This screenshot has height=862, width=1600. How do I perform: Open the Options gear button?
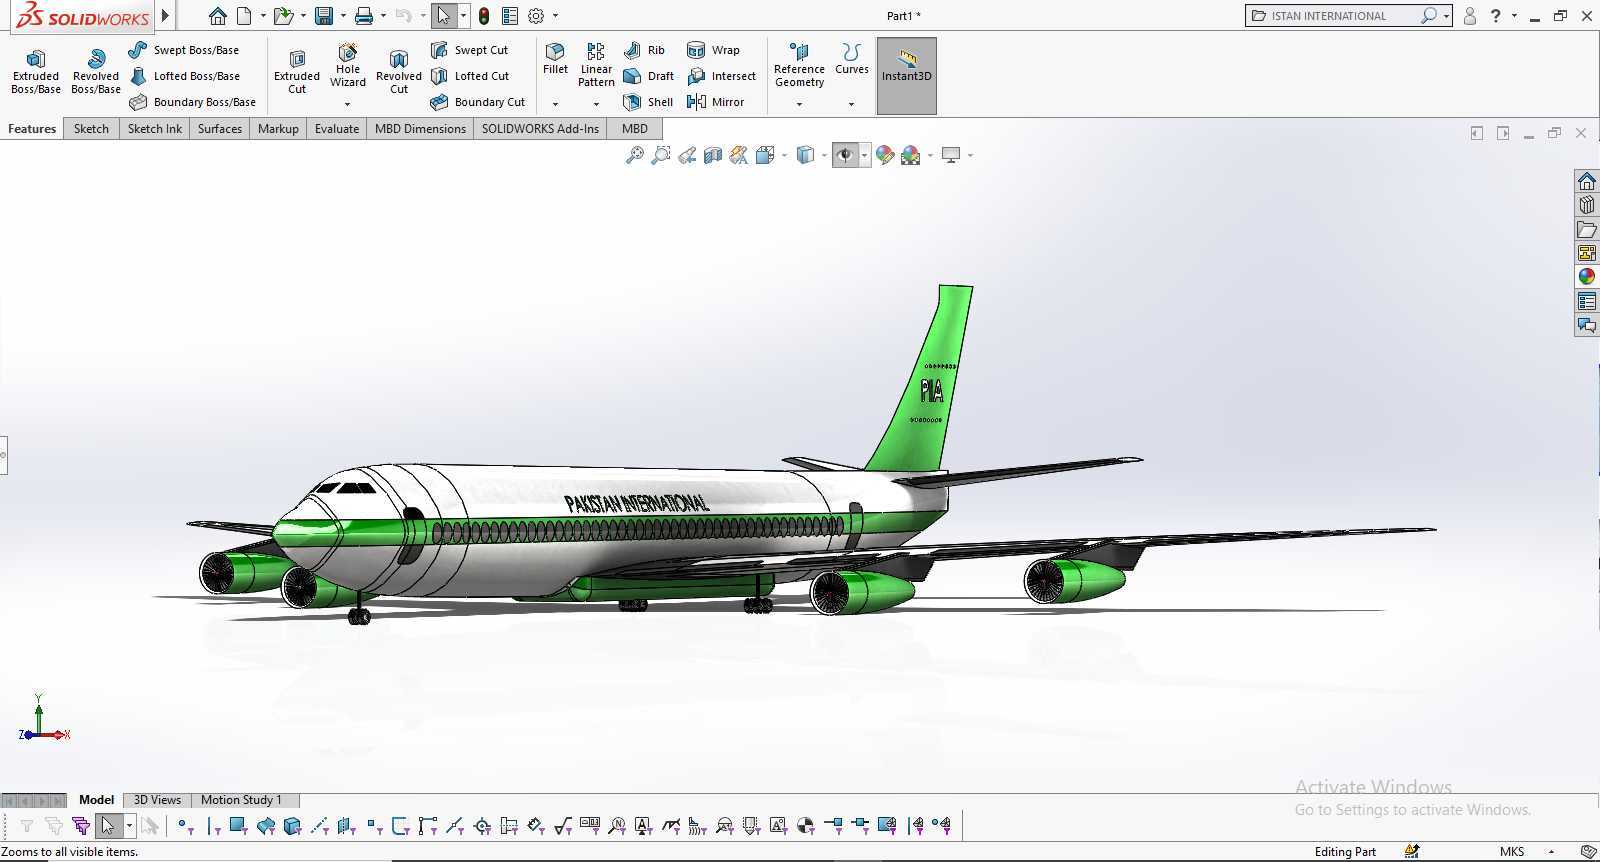[536, 16]
